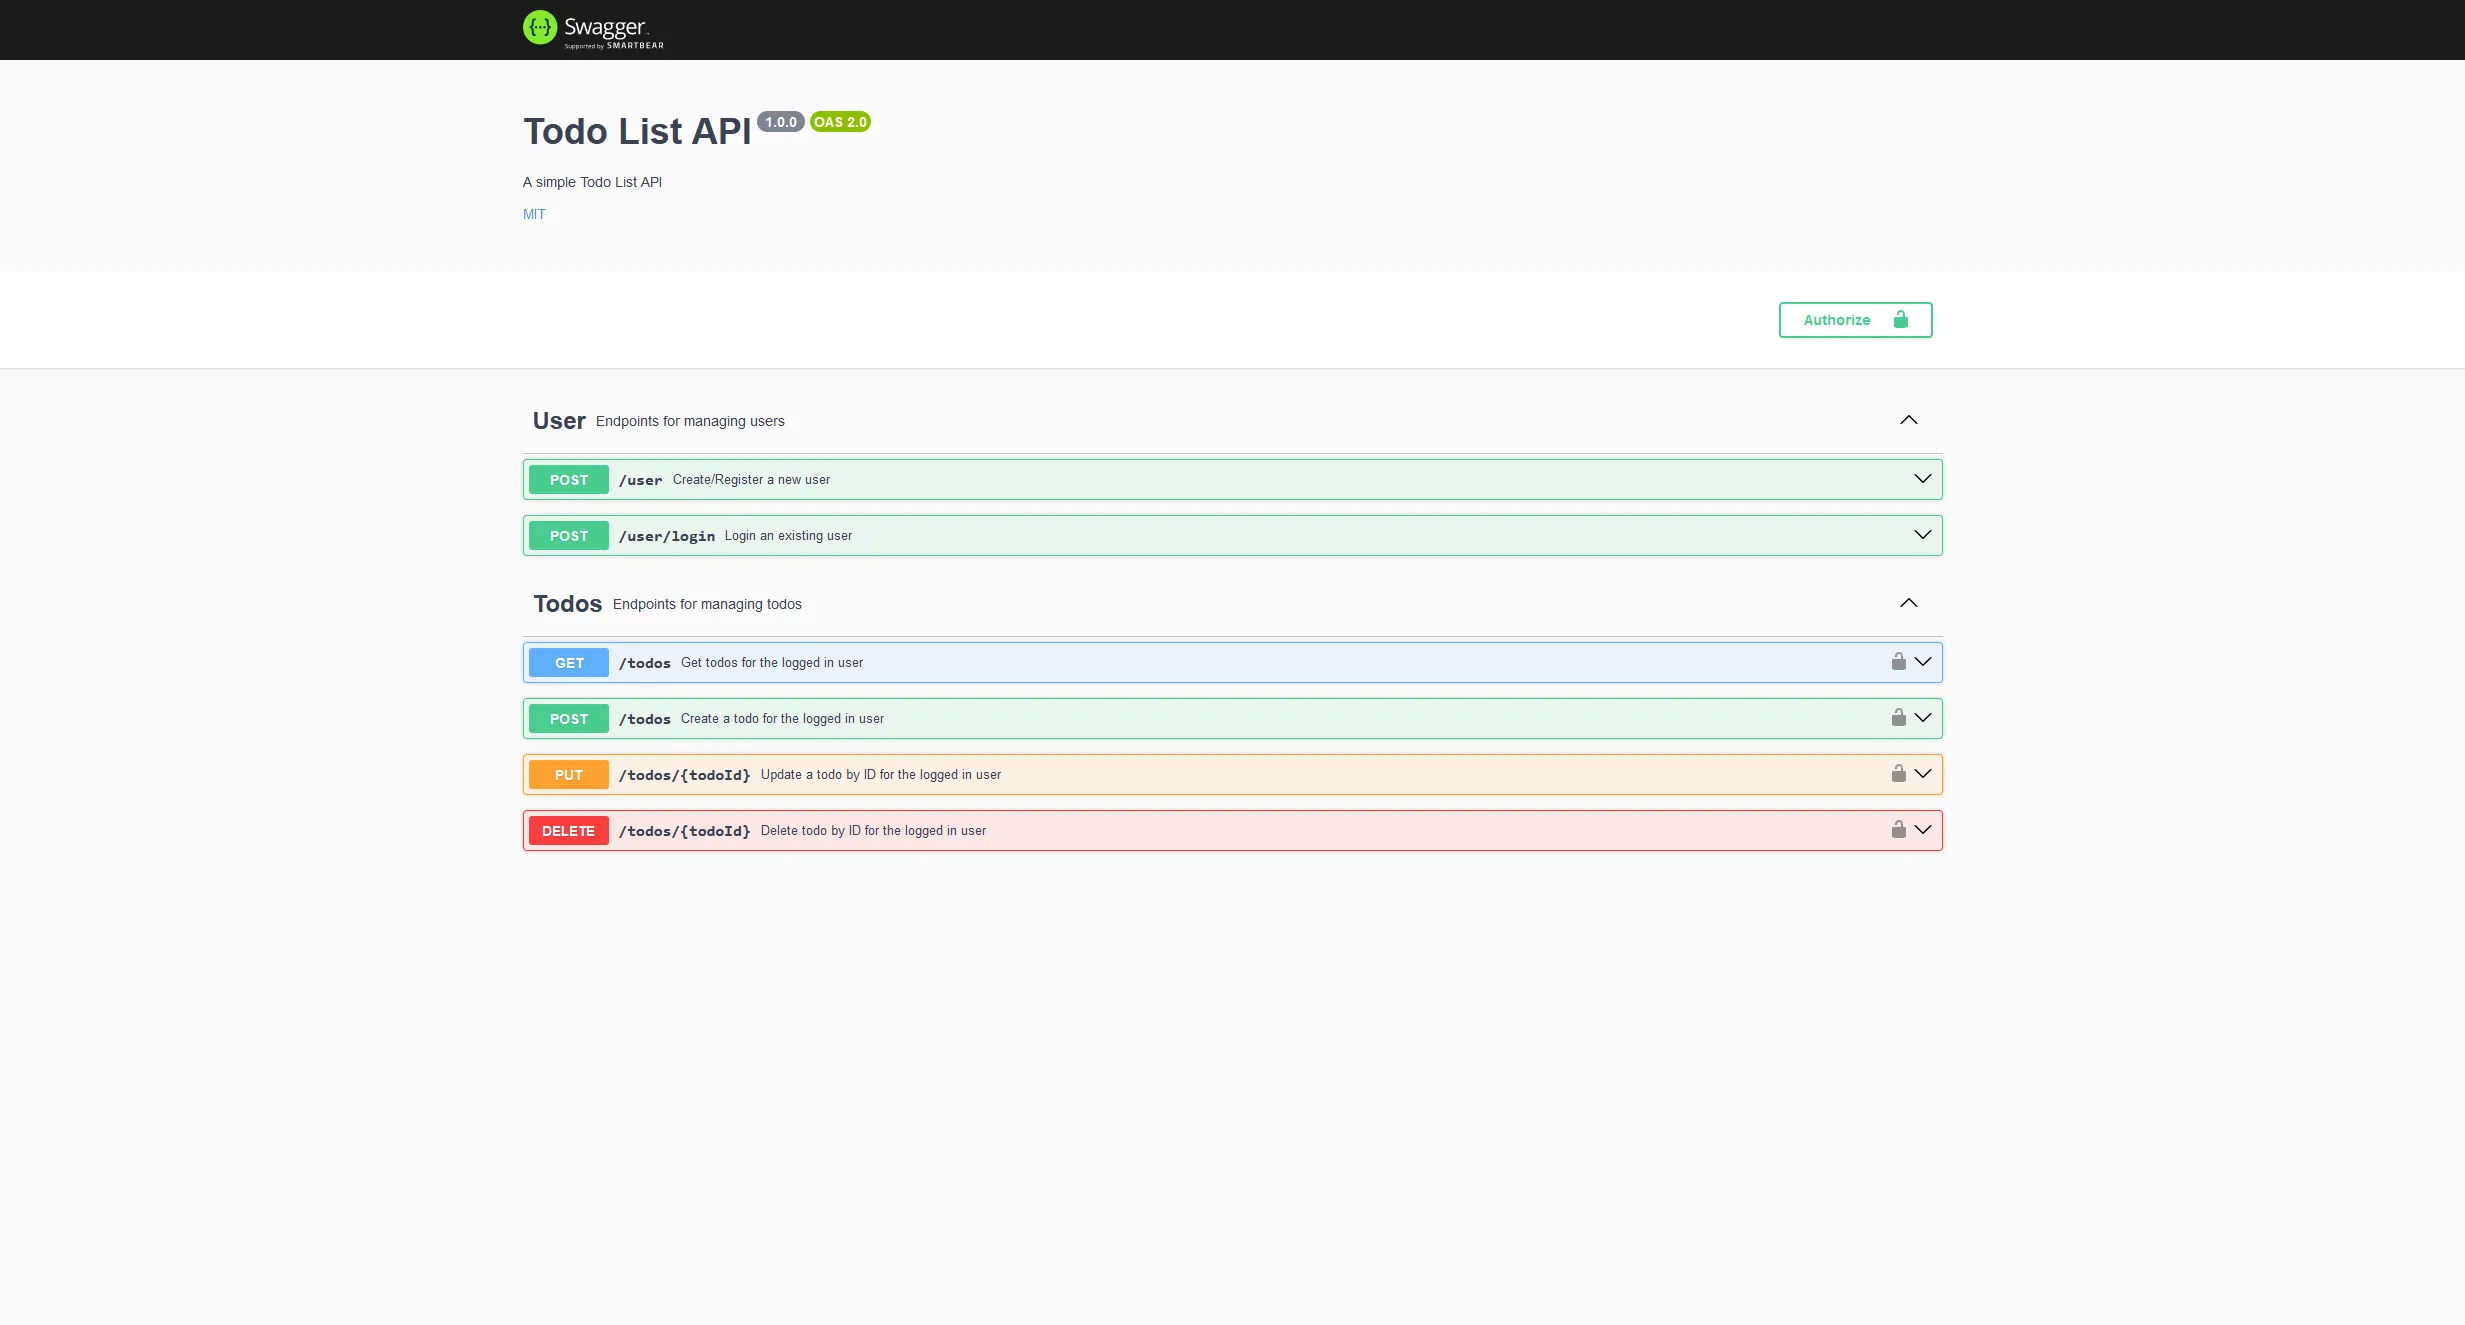Viewport: 2465px width, 1325px height.
Task: Click the lock icon on POST /todos
Action: point(1897,718)
